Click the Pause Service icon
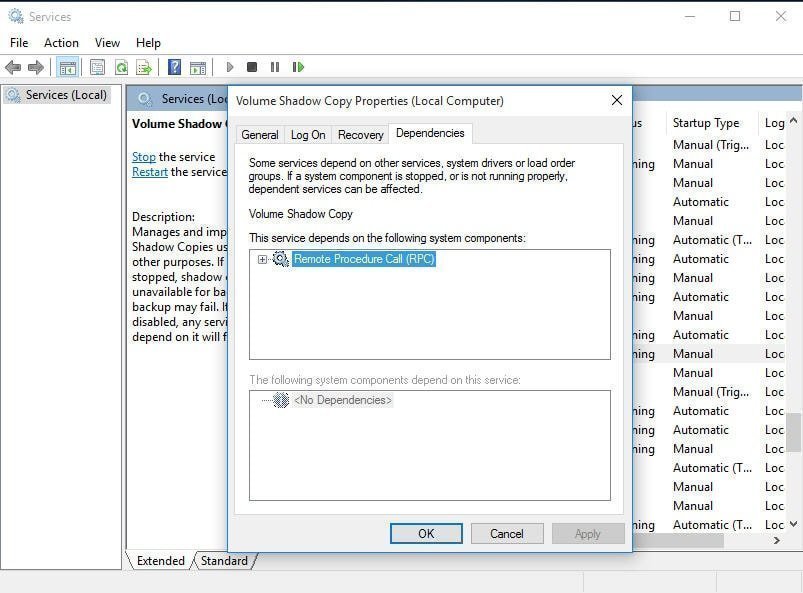803x593 pixels. 275,67
